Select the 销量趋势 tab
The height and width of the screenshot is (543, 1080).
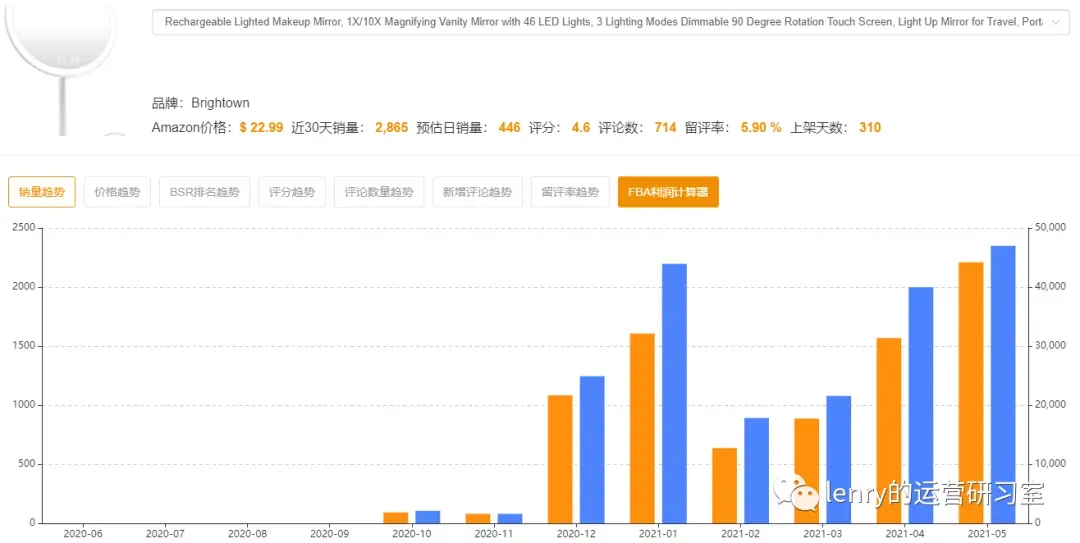click(x=42, y=192)
